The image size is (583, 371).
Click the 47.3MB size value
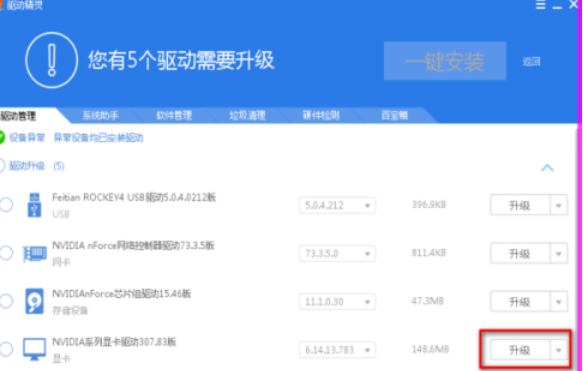coord(428,301)
